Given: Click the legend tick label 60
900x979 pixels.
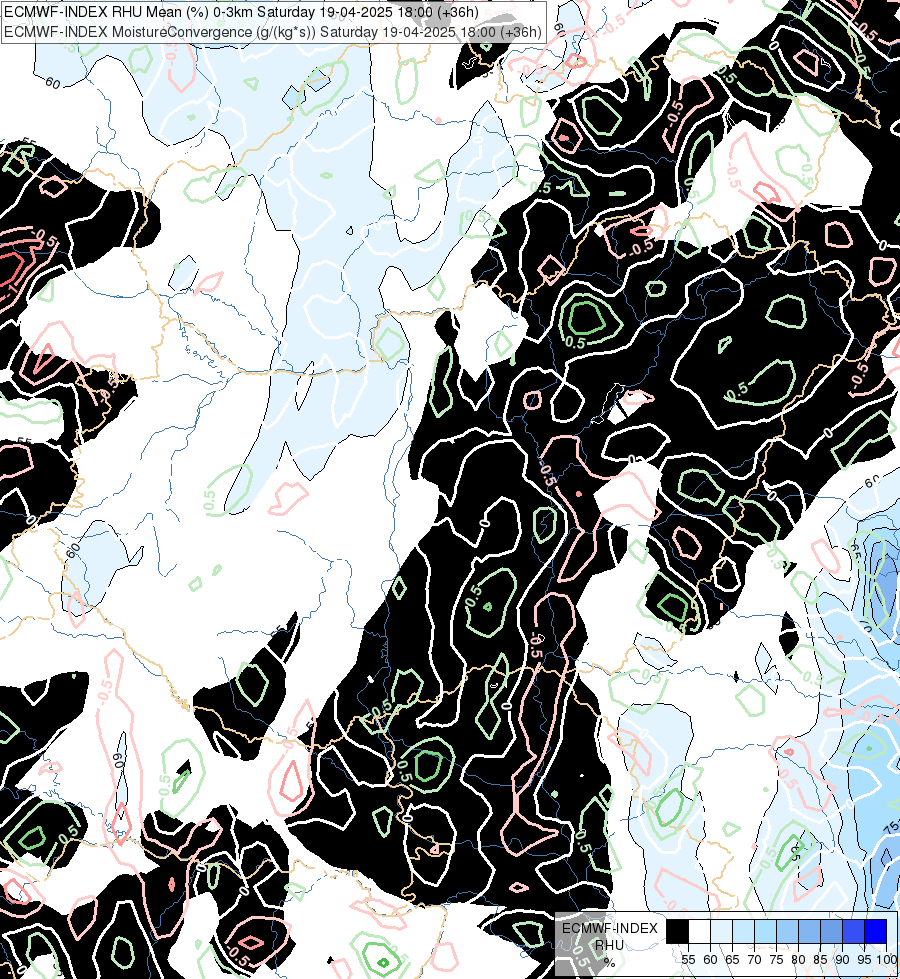Looking at the screenshot, I should pos(710,960).
